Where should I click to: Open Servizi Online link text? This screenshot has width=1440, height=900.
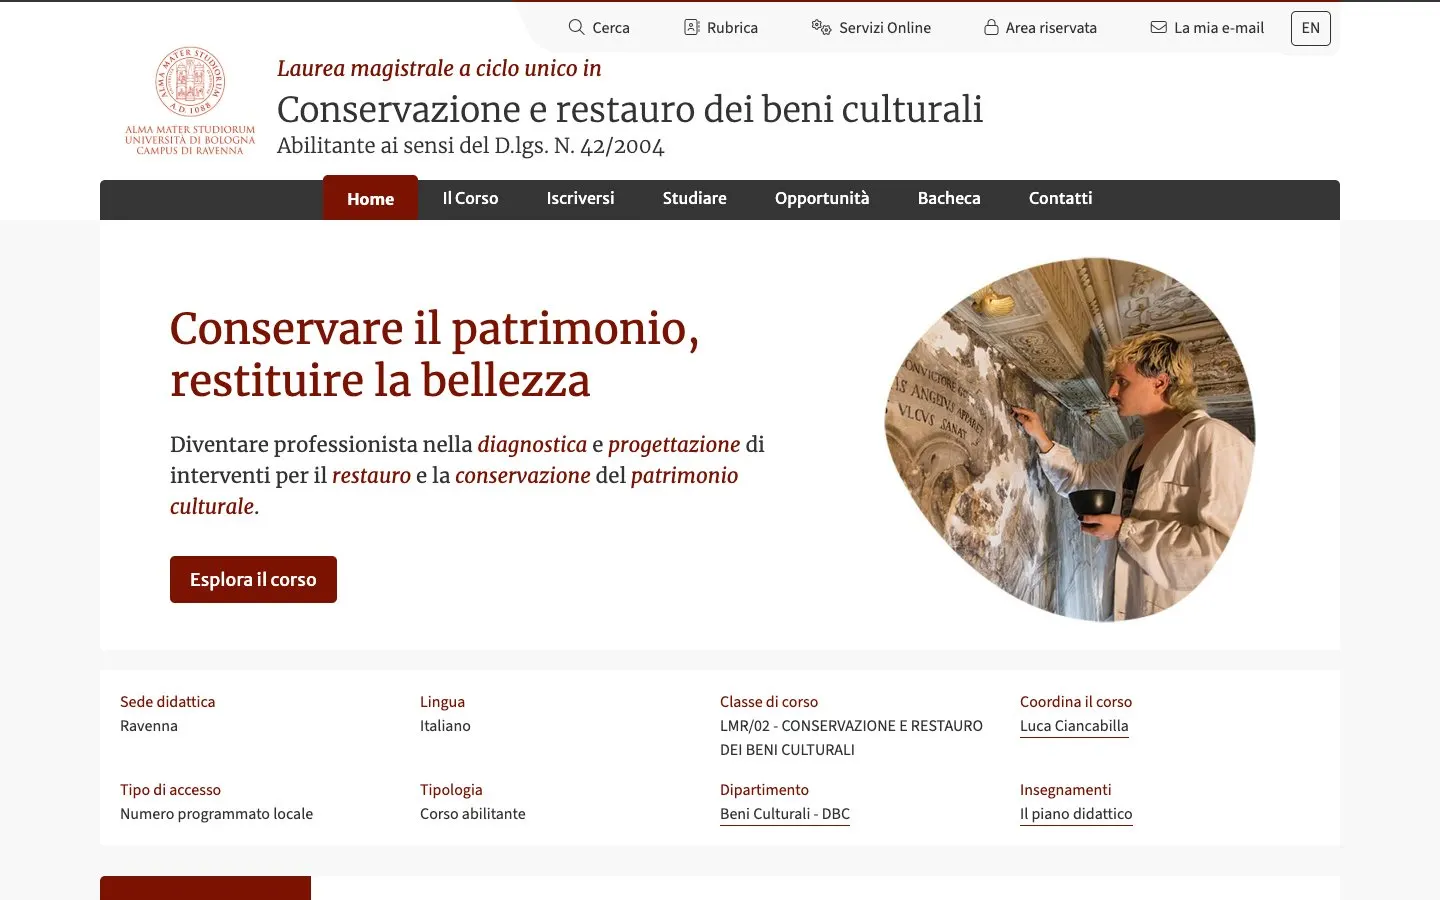pyautogui.click(x=885, y=28)
